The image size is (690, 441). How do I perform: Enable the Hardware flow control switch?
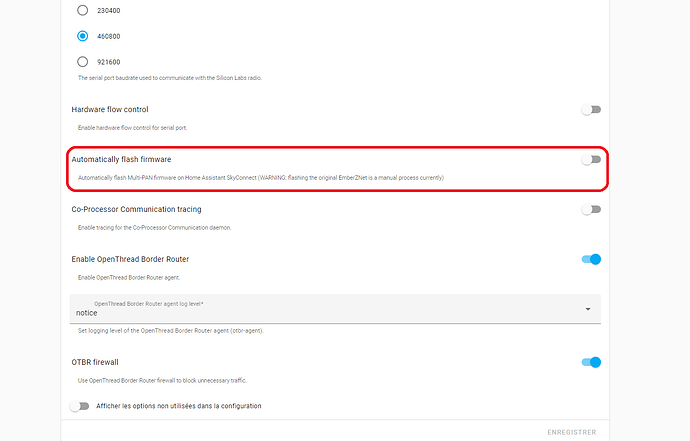[592, 109]
